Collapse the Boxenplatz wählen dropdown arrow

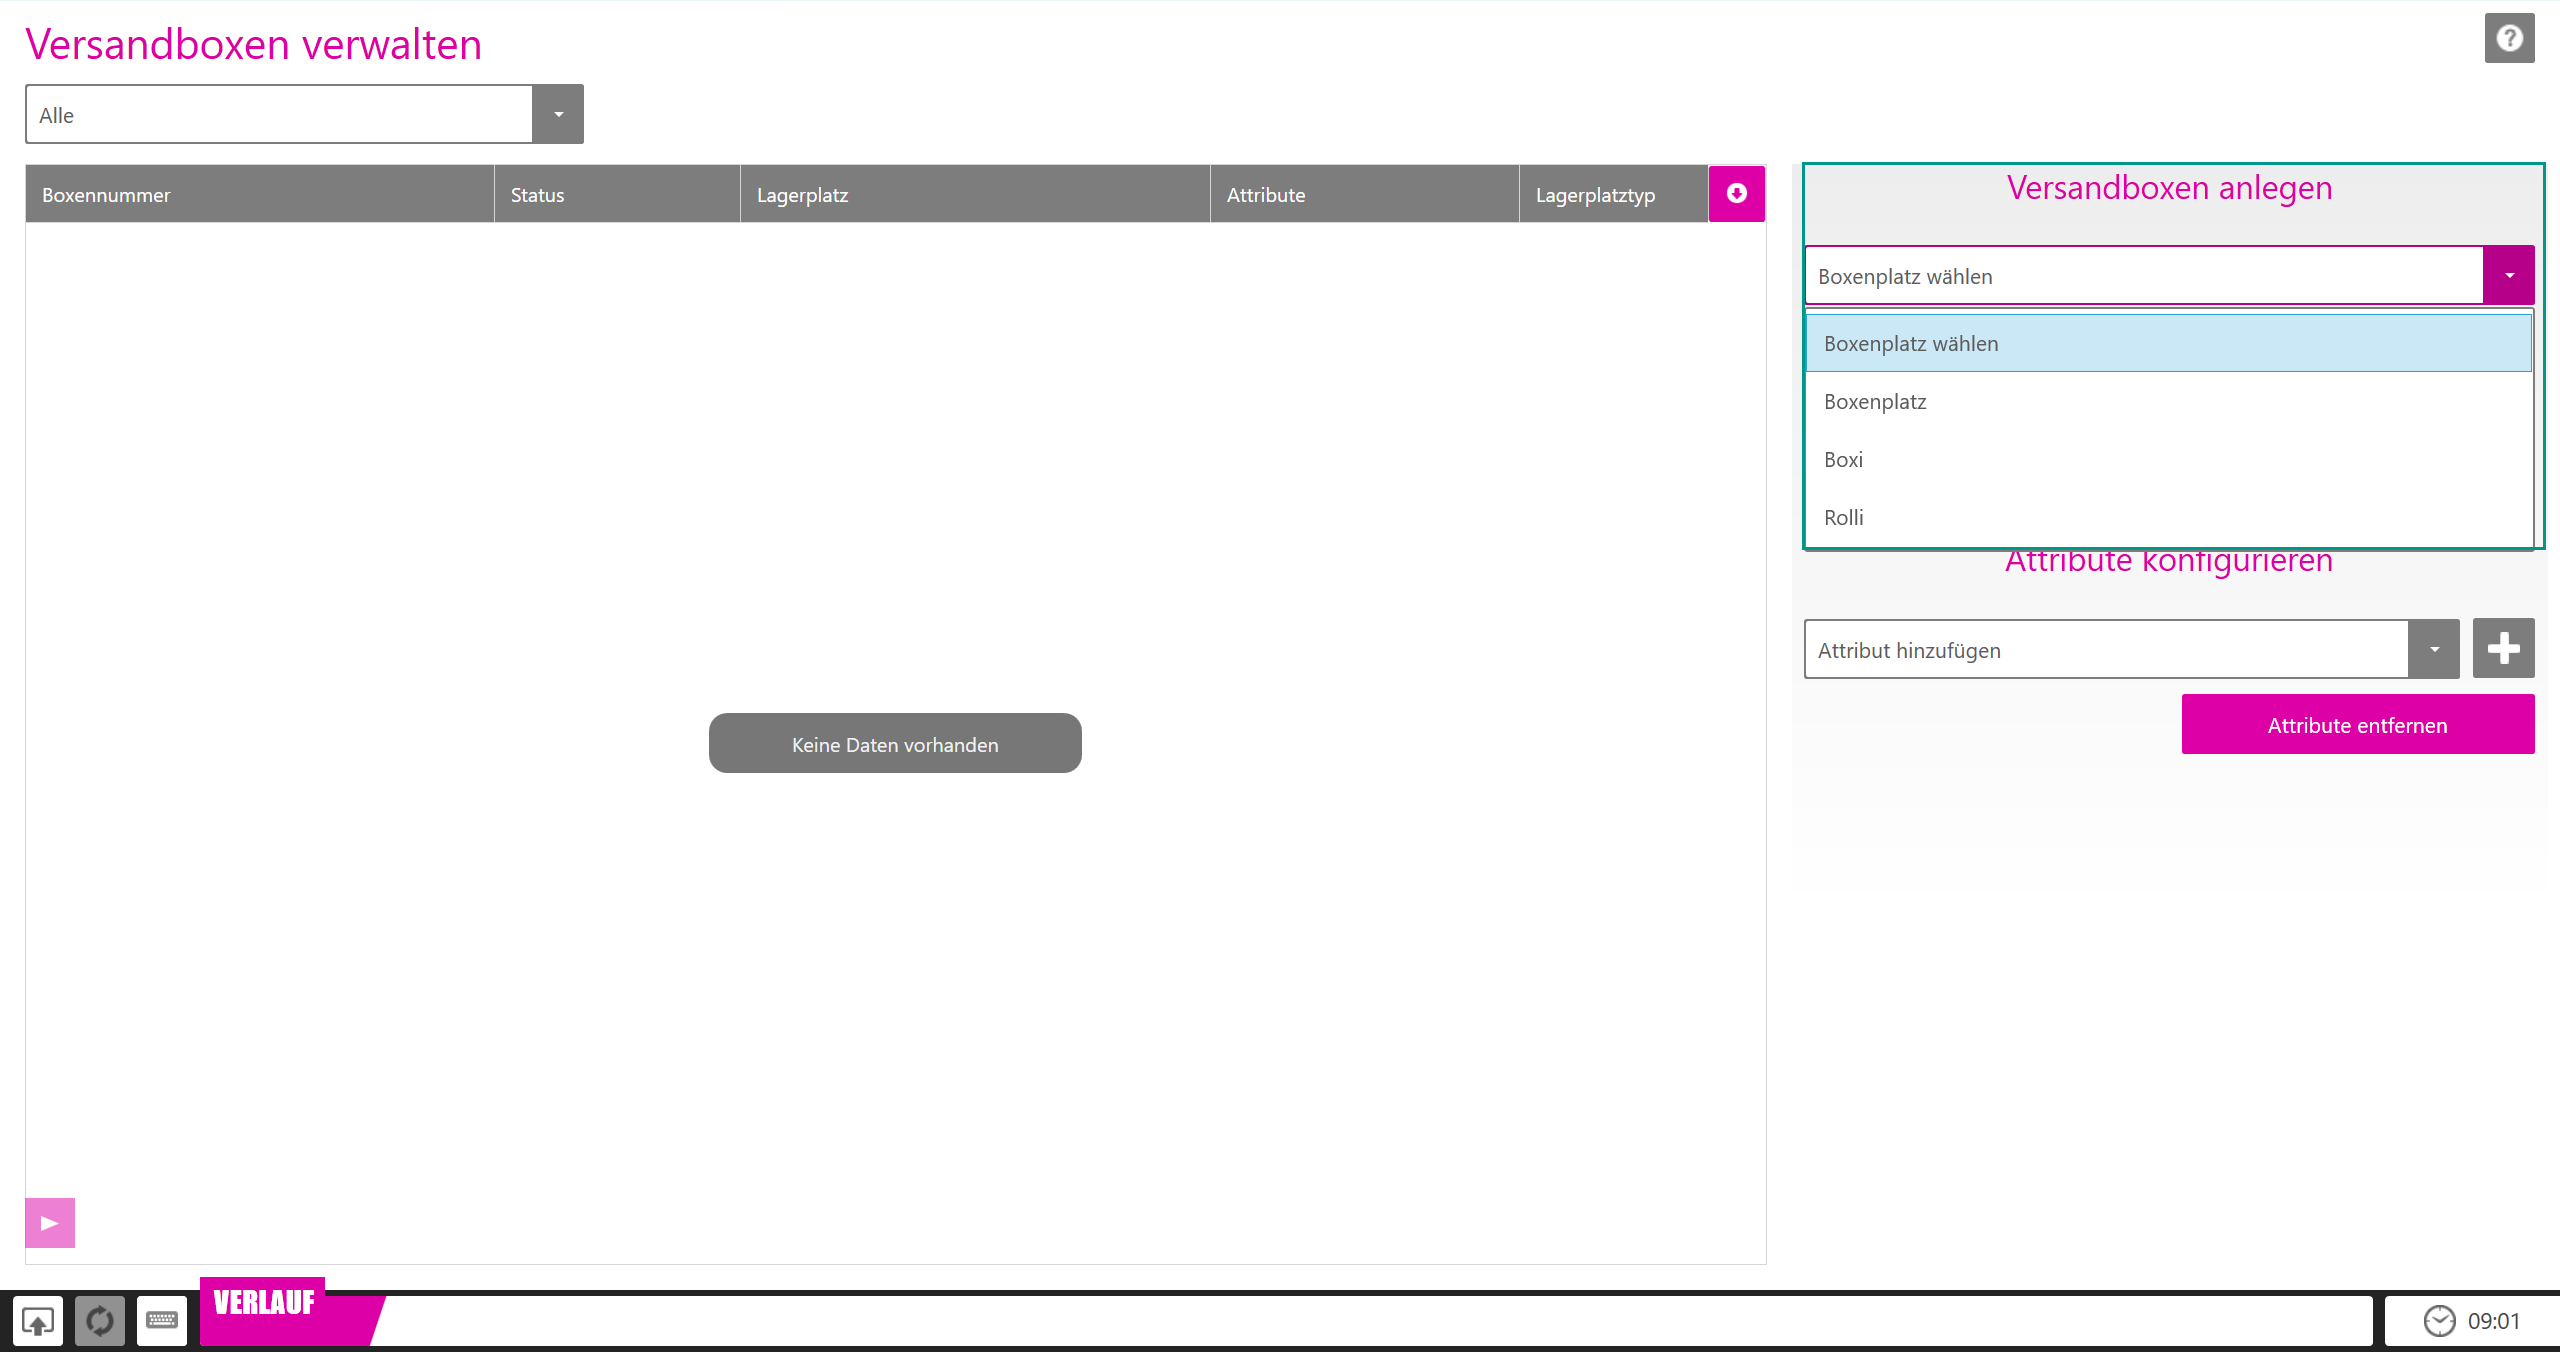pos(2508,276)
